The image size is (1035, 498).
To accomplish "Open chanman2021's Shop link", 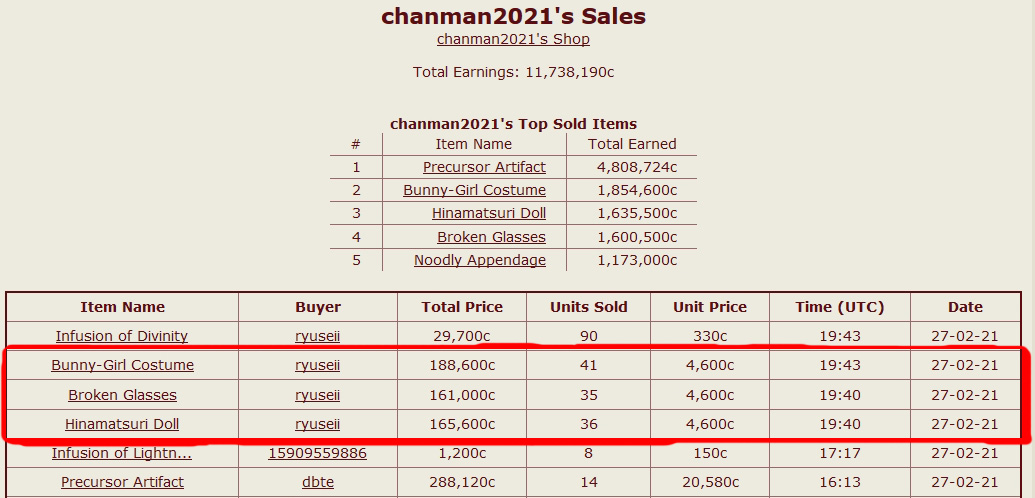I will [x=513, y=39].
